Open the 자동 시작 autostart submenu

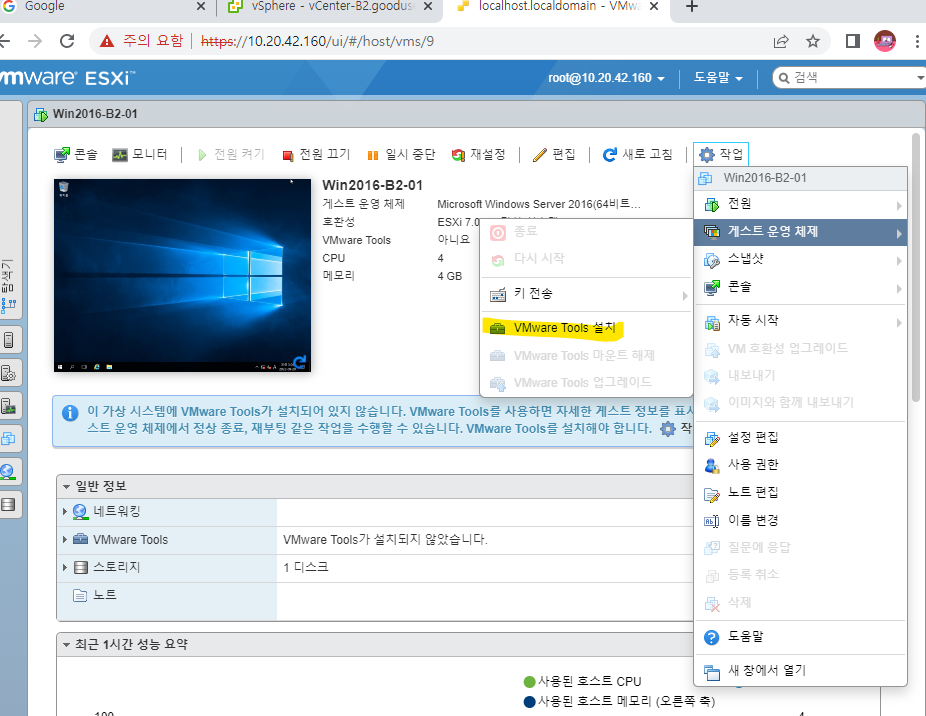[x=800, y=321]
